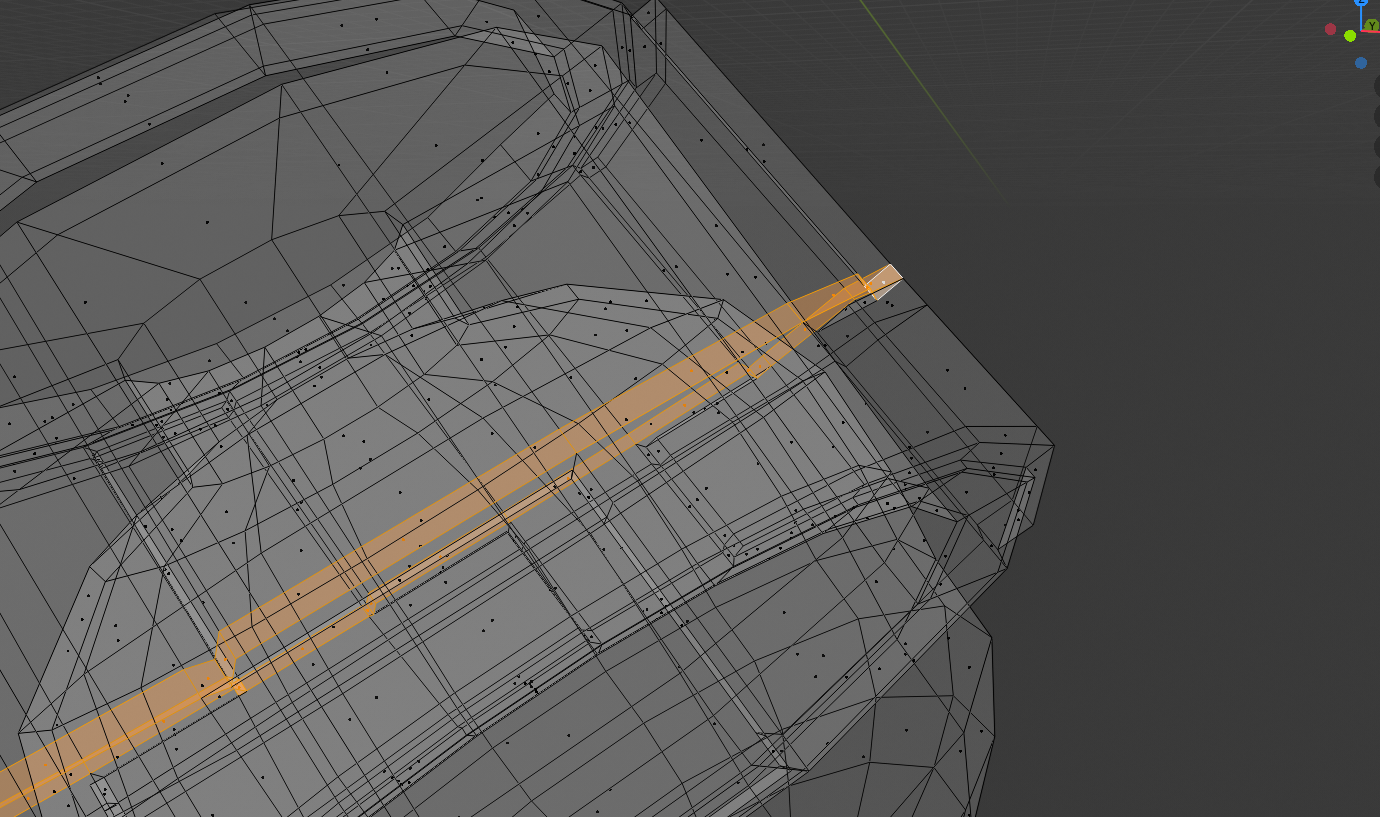Image resolution: width=1380 pixels, height=817 pixels.
Task: Click the dark blue lower gizmo dot
Action: coord(1361,63)
